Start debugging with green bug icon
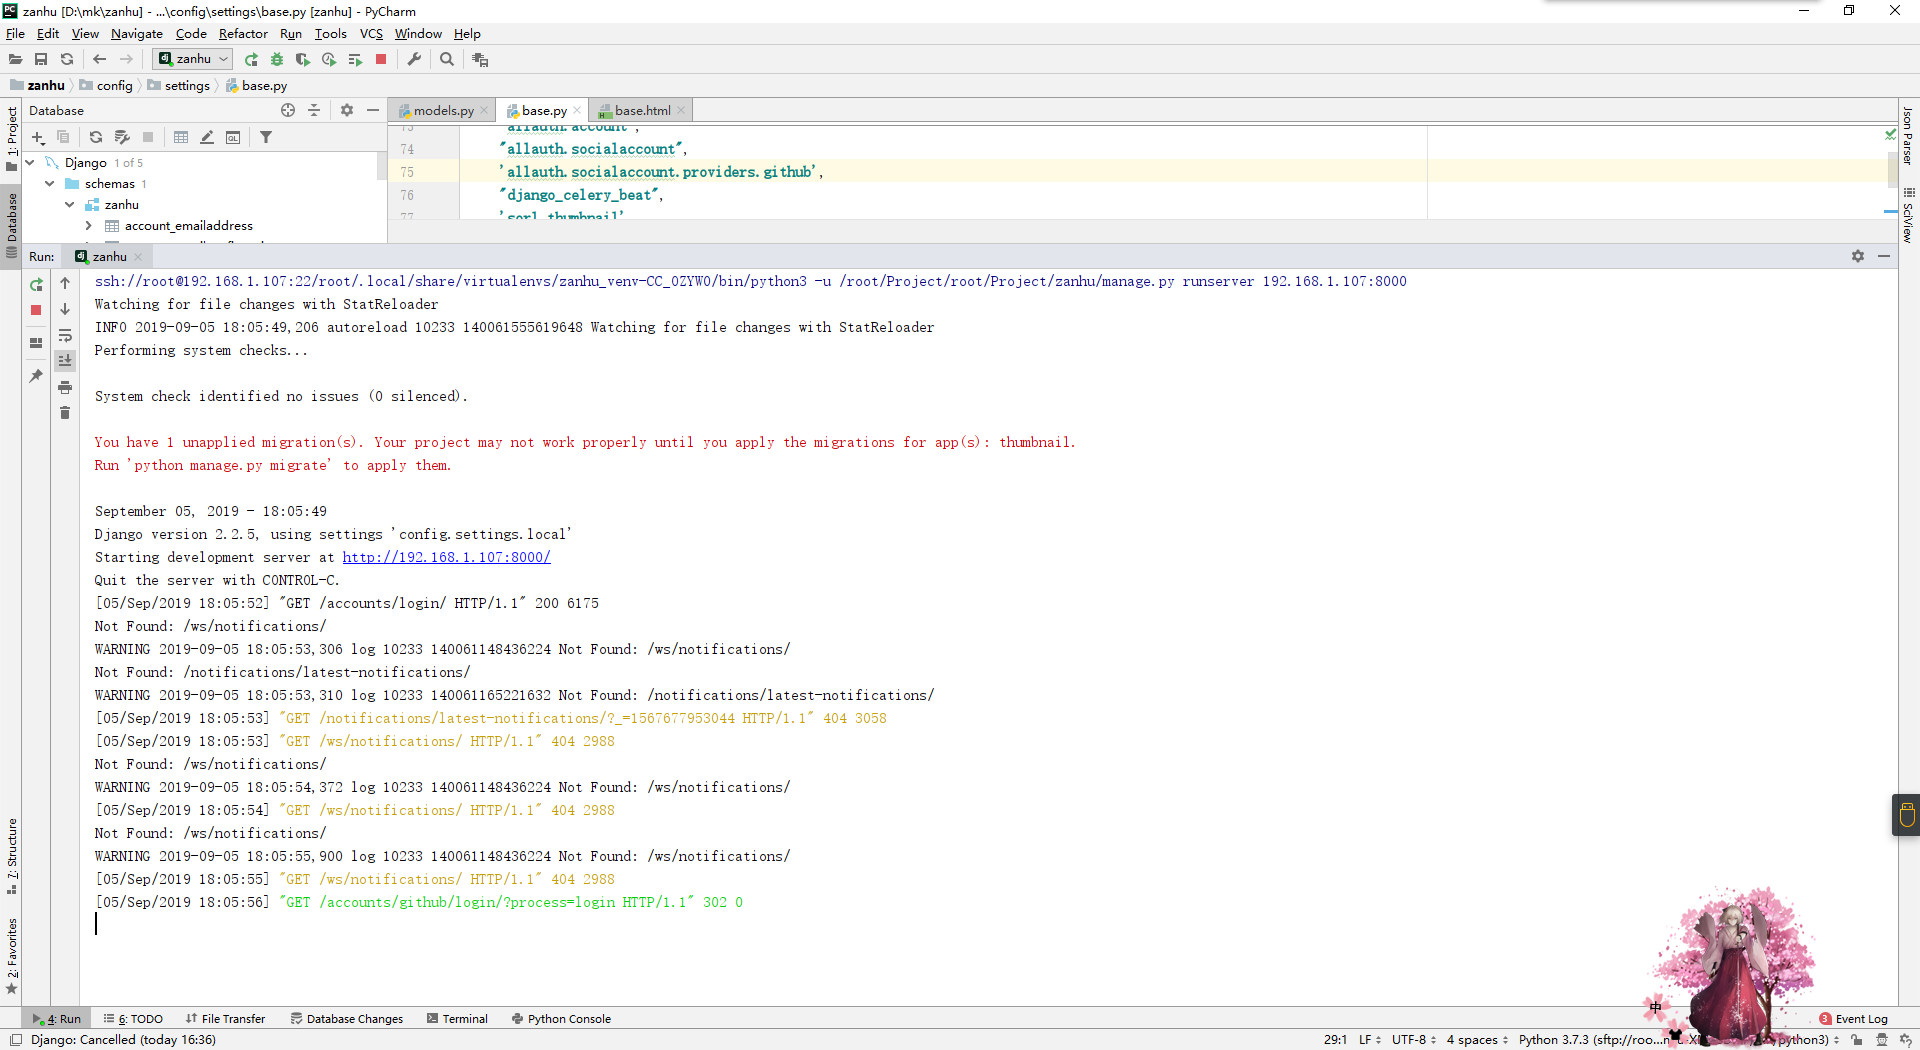Viewport: 1920px width, 1050px height. [277, 60]
